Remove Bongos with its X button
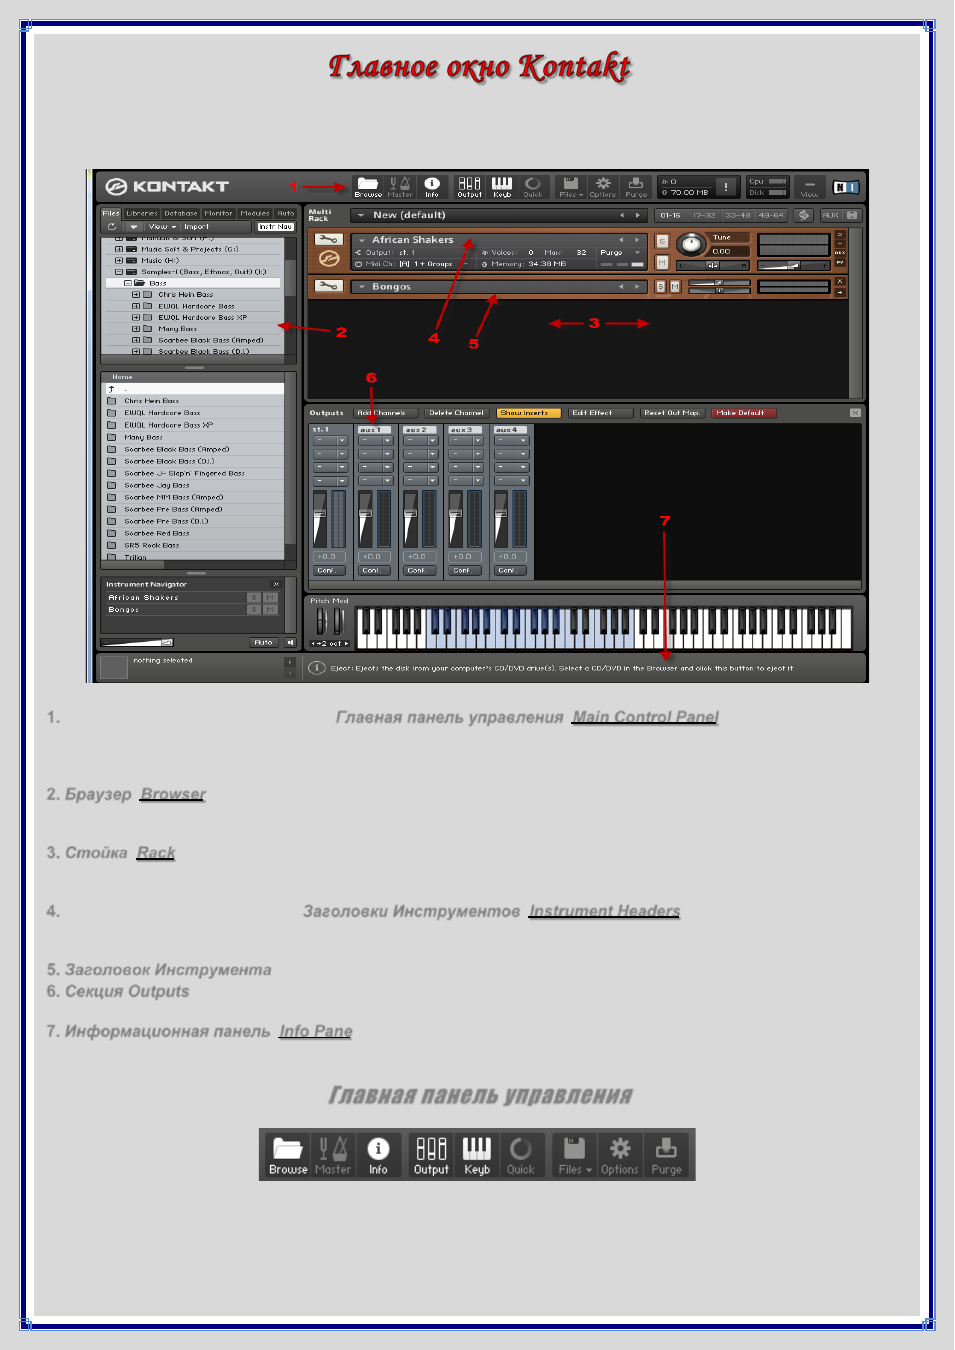 (x=839, y=281)
